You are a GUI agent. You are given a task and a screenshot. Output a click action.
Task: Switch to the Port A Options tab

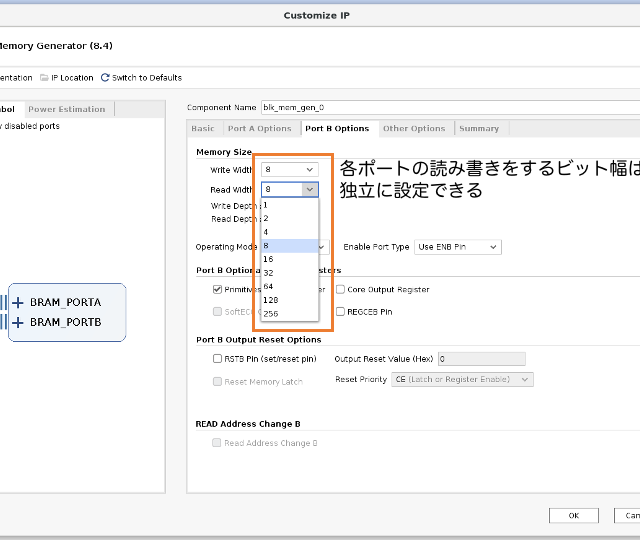259,129
